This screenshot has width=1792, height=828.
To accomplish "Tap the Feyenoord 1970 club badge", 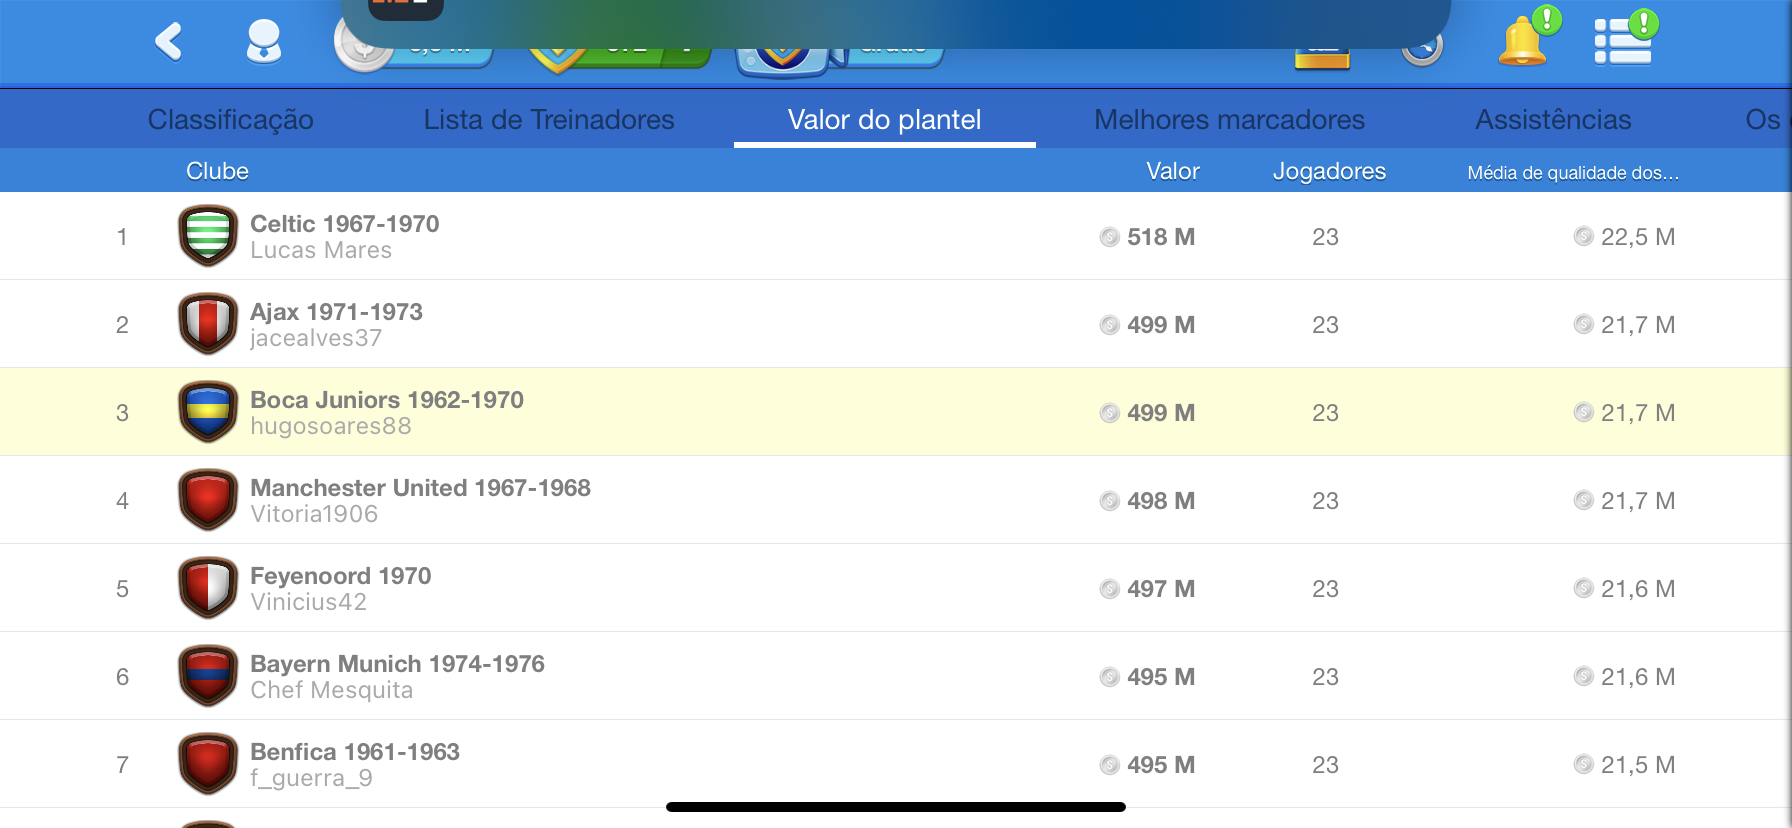I will (x=208, y=588).
